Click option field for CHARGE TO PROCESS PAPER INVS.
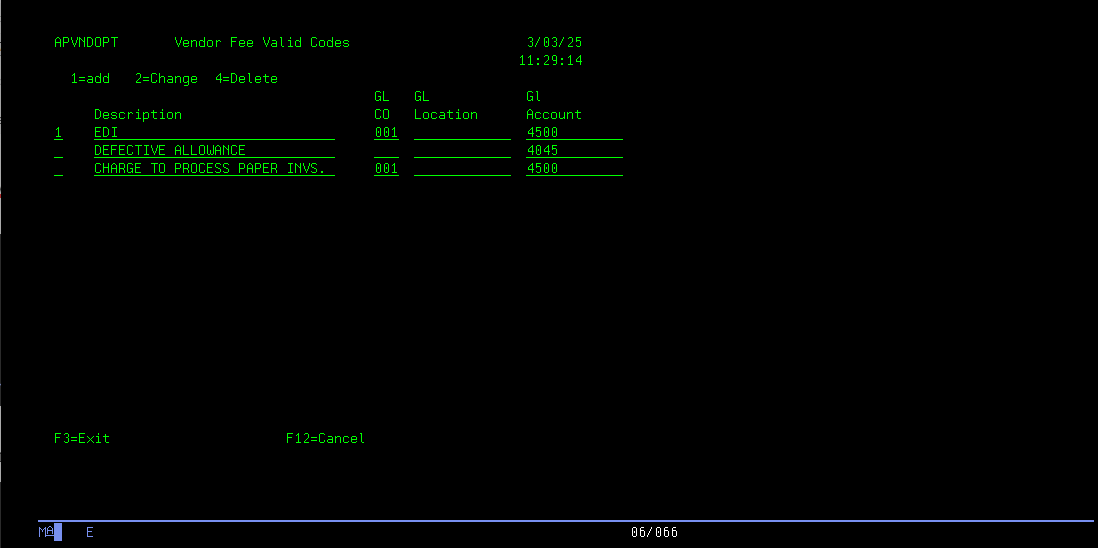The width and height of the screenshot is (1098, 548). 58,169
